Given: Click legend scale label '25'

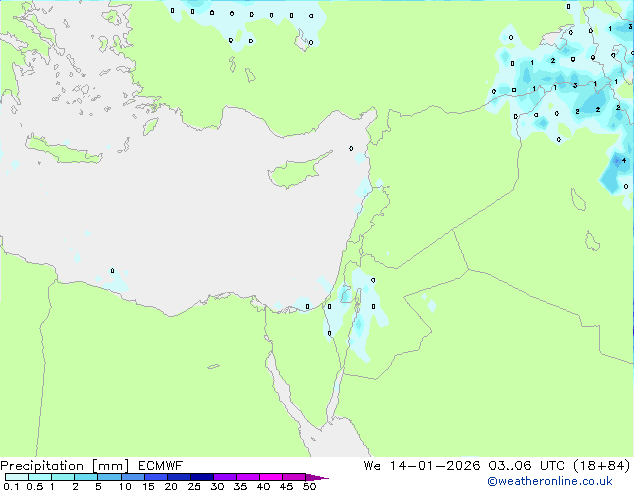Looking at the screenshot, I should tap(194, 486).
